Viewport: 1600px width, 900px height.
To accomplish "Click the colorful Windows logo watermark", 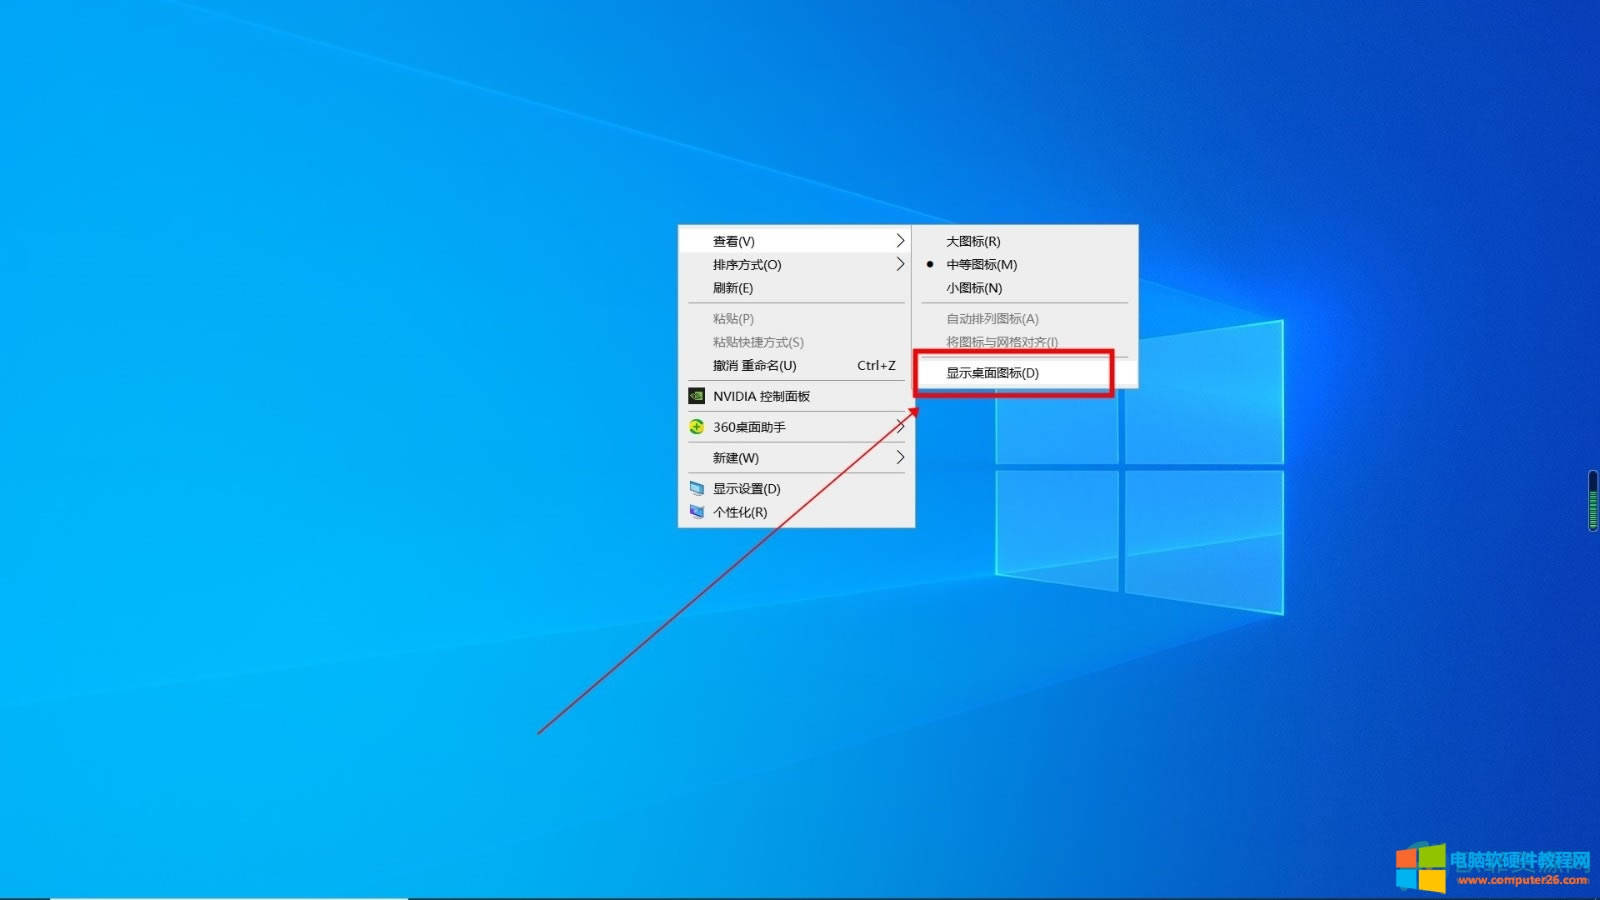I will pyautogui.click(x=1420, y=868).
